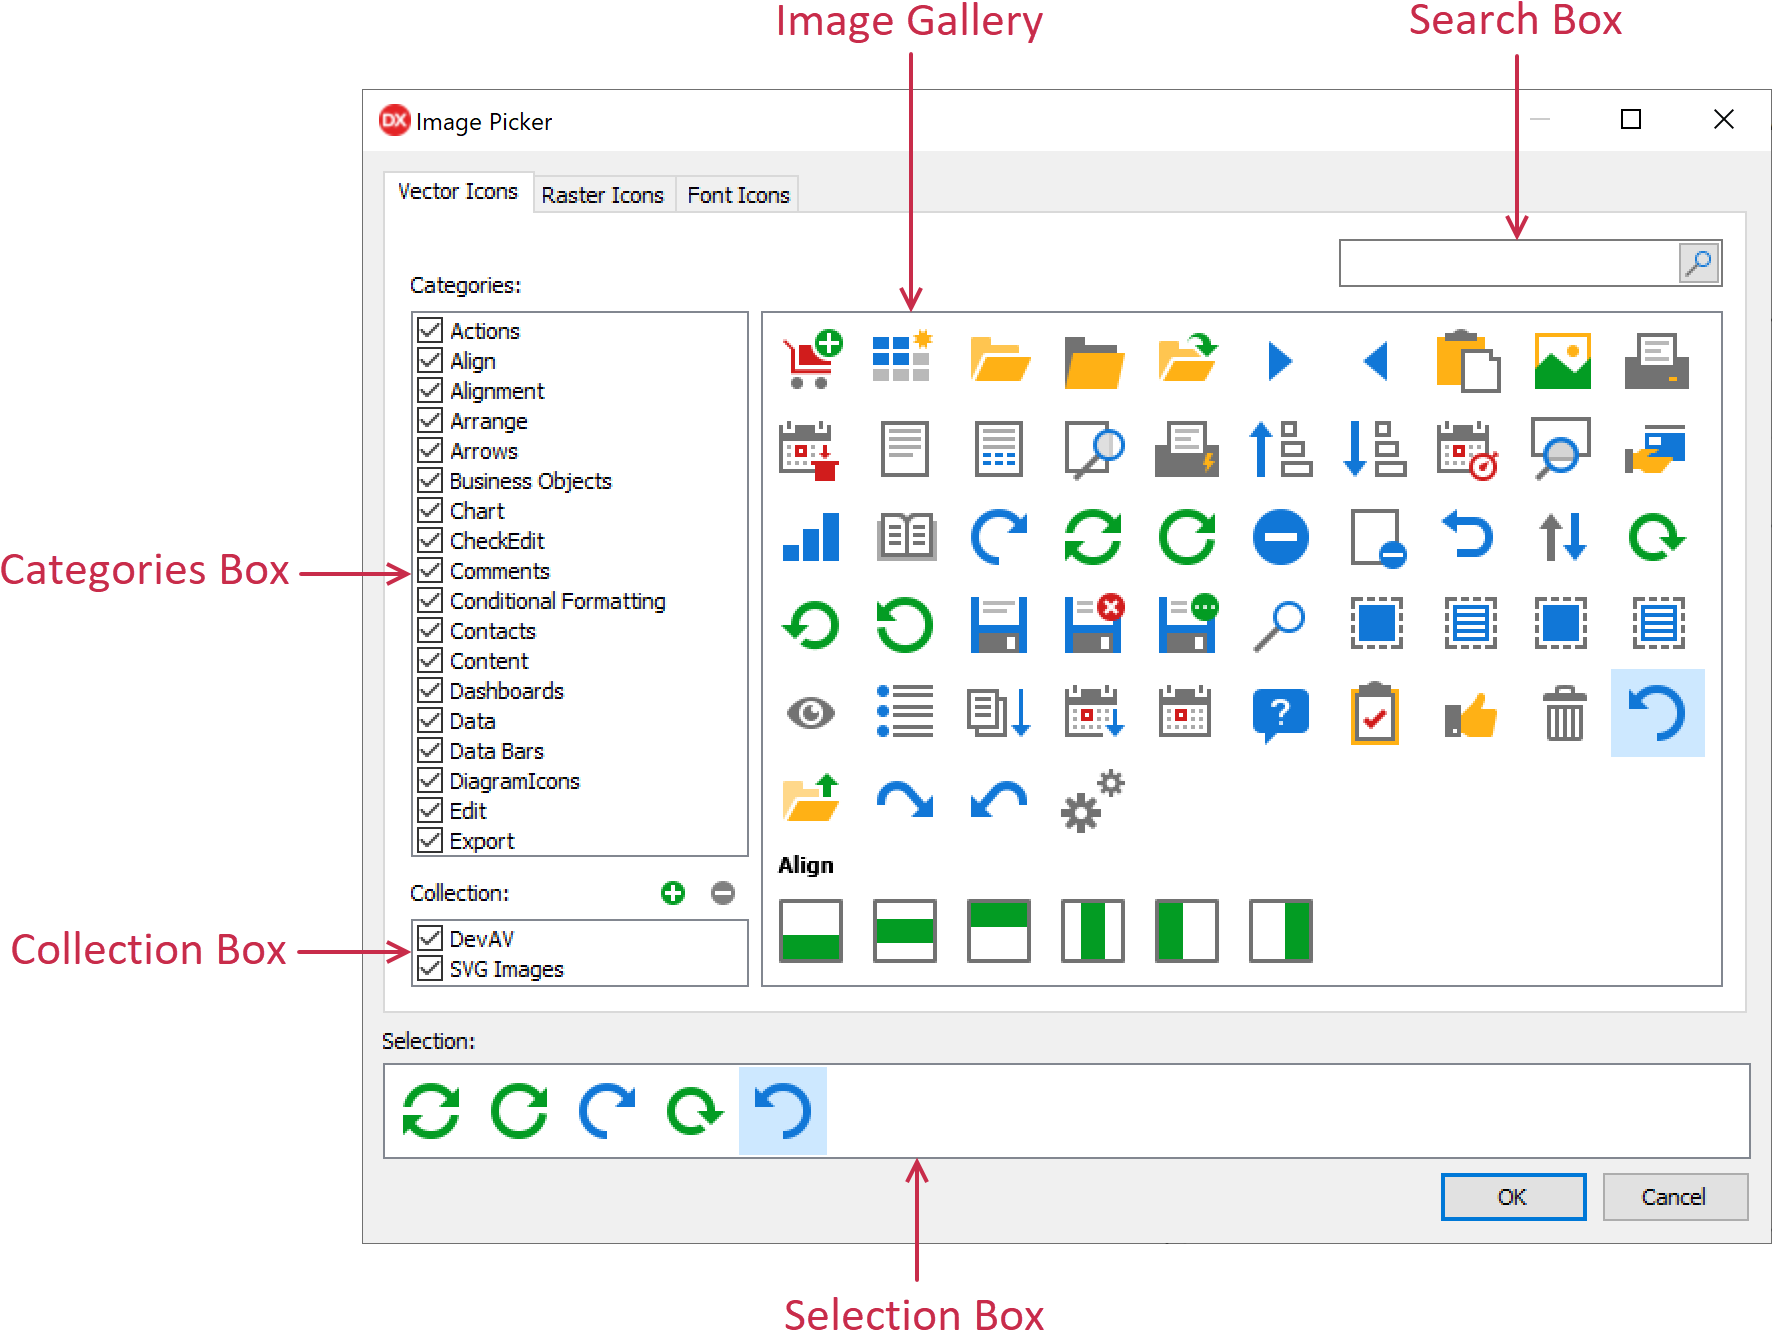Open the Font Icons tab
Screen dimensions: 1772x1331
click(x=738, y=195)
